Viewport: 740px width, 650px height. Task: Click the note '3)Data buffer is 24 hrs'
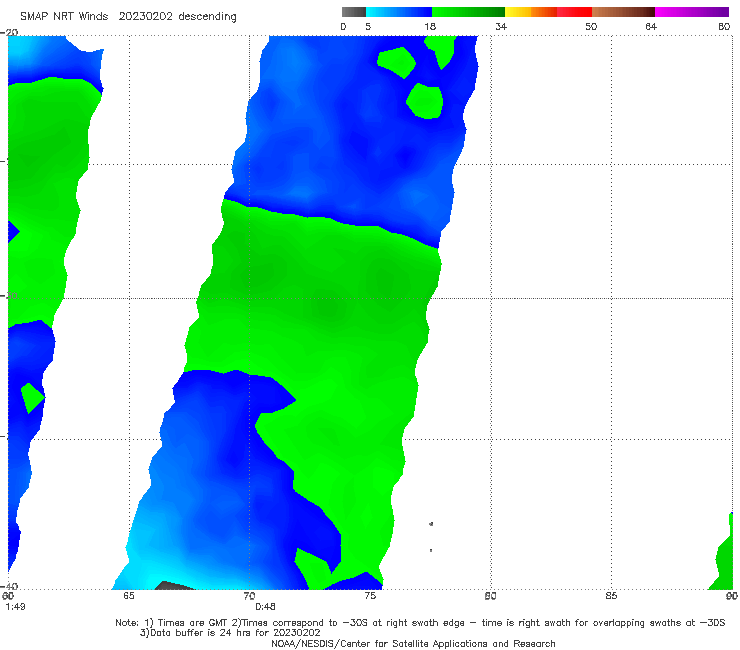230,633
